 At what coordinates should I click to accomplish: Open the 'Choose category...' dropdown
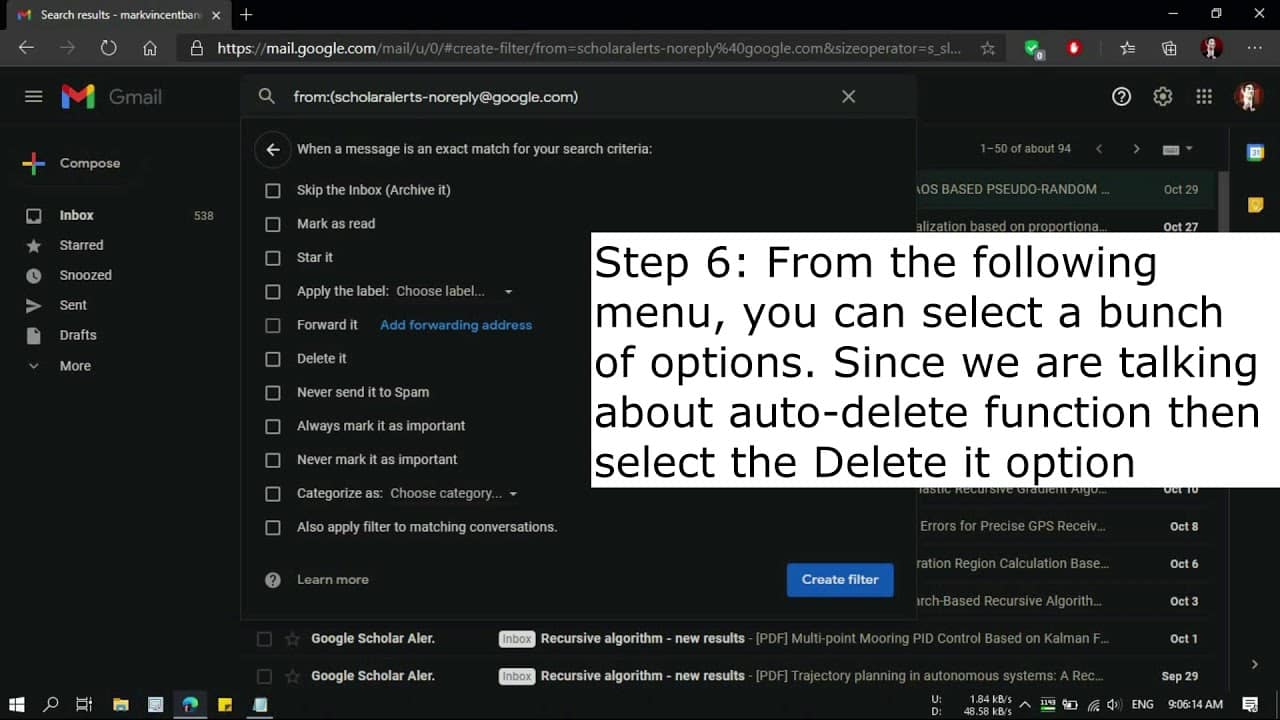[454, 493]
